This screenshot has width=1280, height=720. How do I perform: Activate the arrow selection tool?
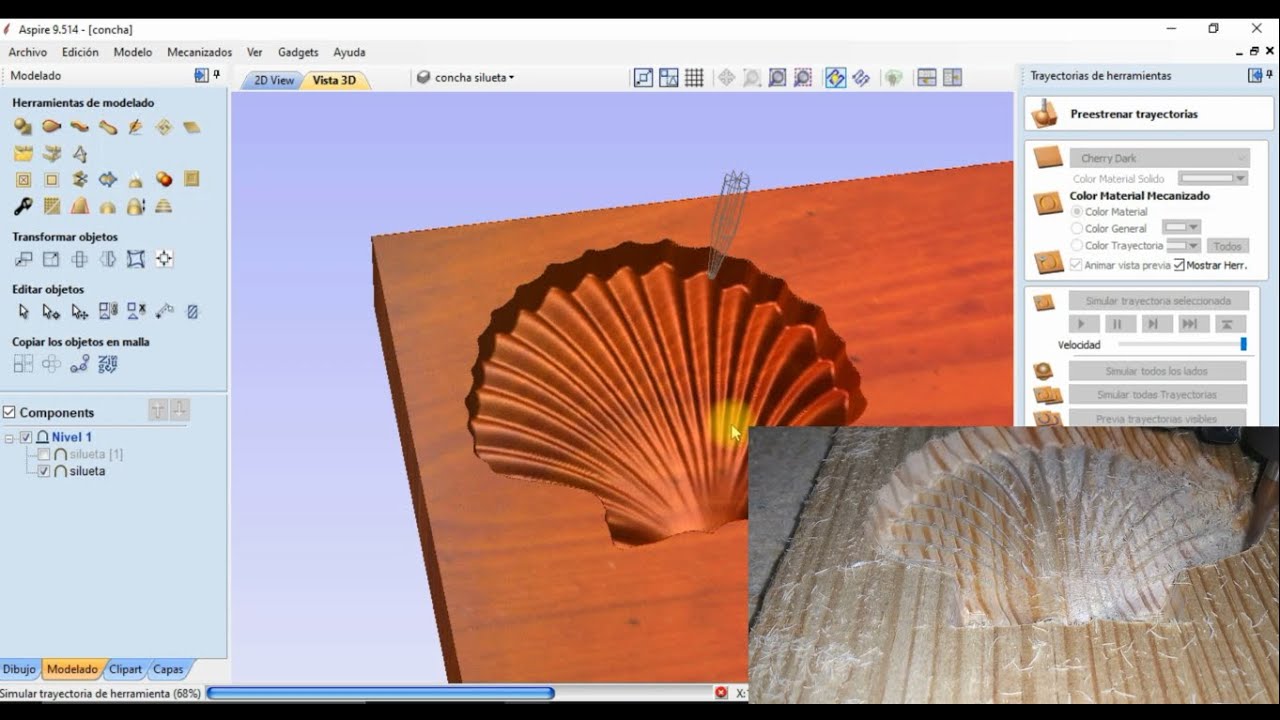23,312
